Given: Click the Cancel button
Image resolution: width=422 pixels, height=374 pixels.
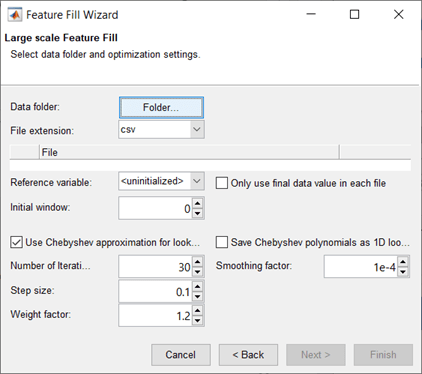Looking at the screenshot, I should point(181,355).
